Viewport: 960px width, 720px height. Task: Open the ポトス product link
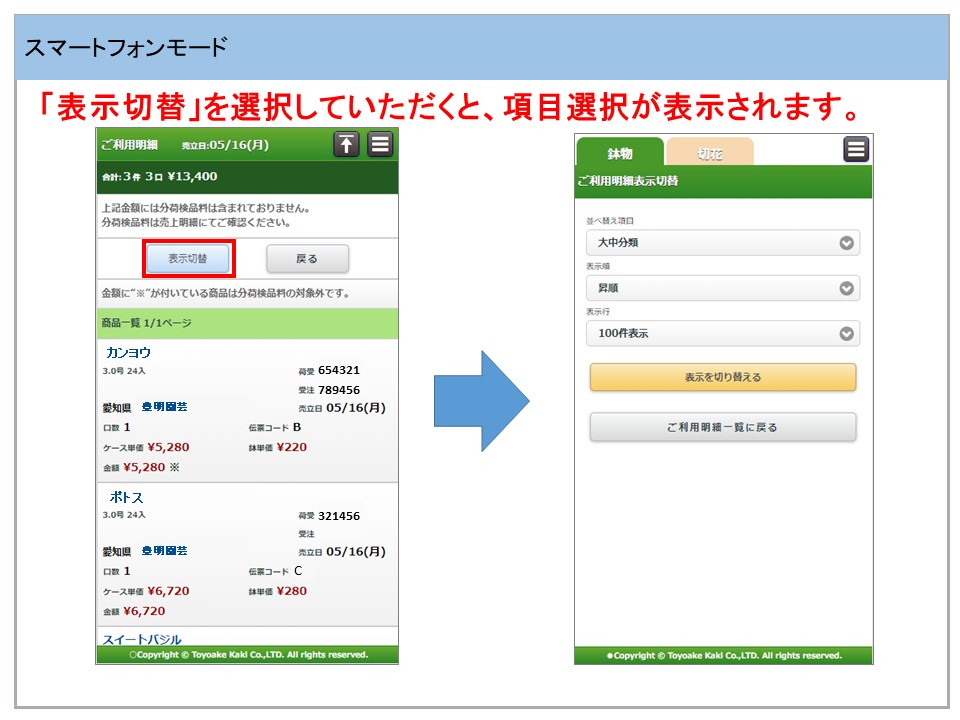pos(125,497)
